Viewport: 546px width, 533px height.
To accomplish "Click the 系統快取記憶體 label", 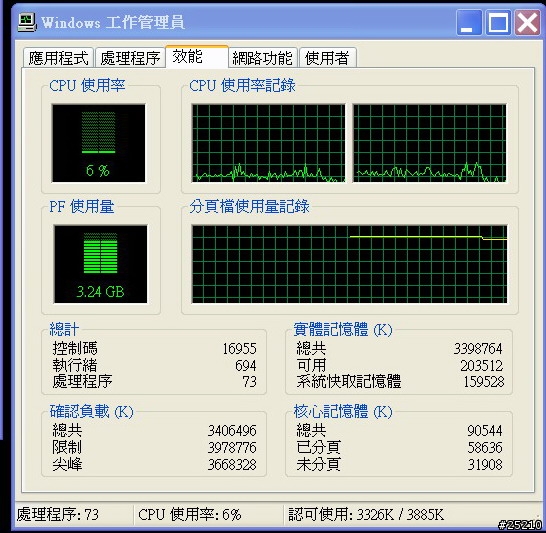I will (349, 382).
